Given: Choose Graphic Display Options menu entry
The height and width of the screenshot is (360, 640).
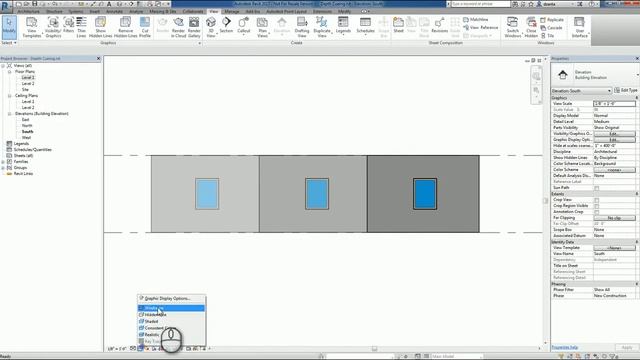Looking at the screenshot, I should 171,298.
